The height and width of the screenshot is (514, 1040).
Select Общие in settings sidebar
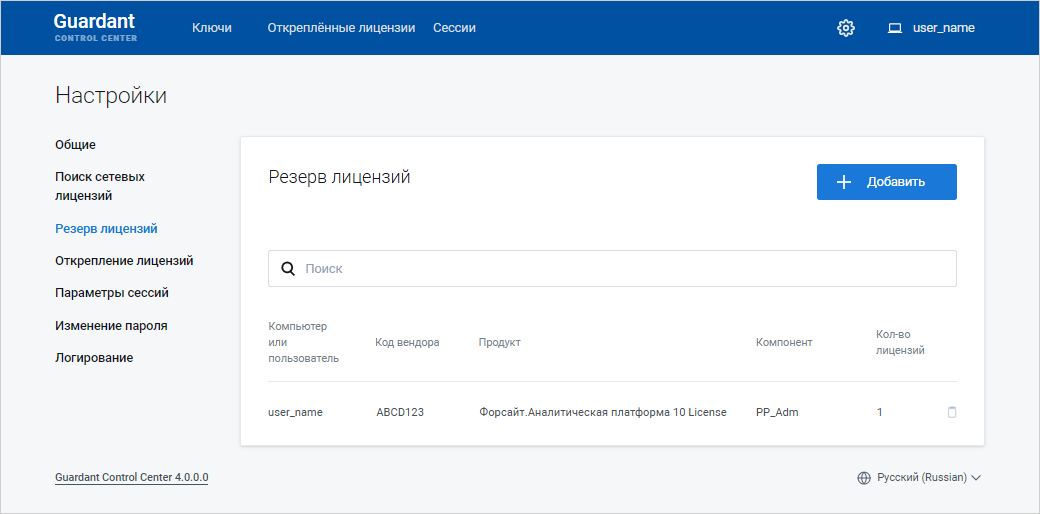[76, 145]
